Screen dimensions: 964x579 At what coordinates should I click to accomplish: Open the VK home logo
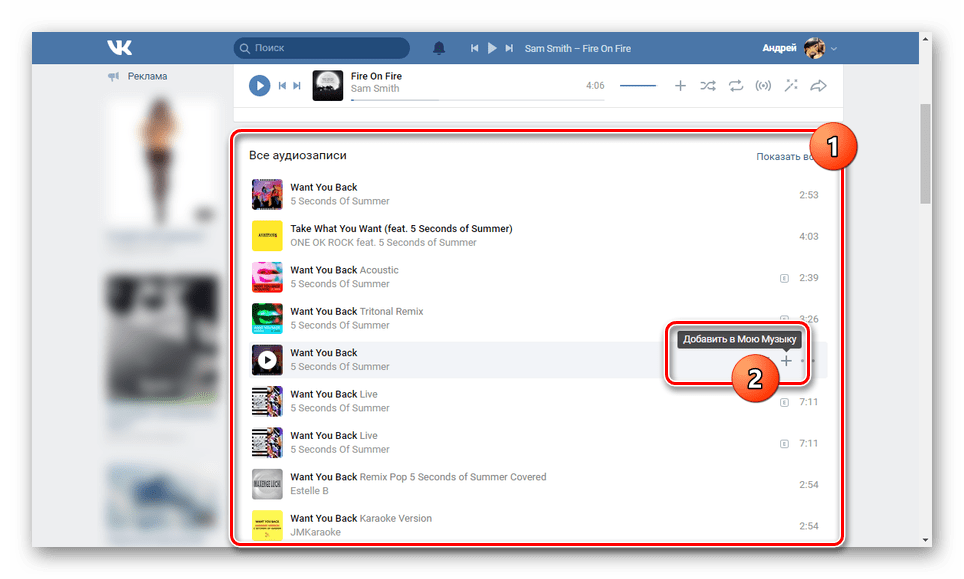click(119, 47)
